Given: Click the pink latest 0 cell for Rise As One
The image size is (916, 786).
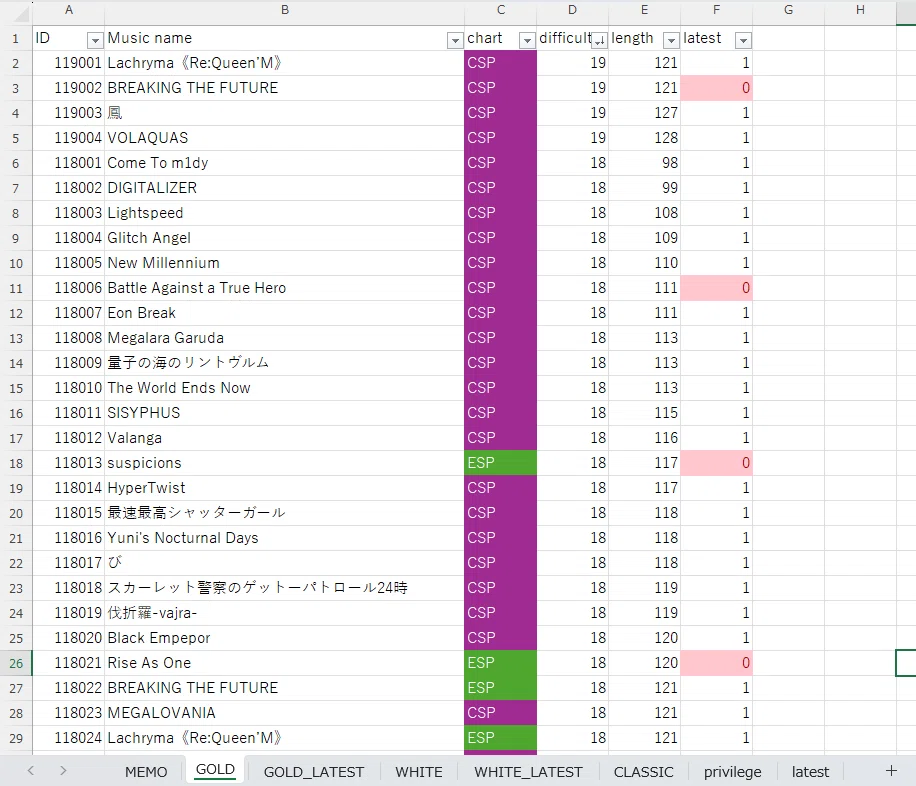Looking at the screenshot, I should pyautogui.click(x=716, y=663).
